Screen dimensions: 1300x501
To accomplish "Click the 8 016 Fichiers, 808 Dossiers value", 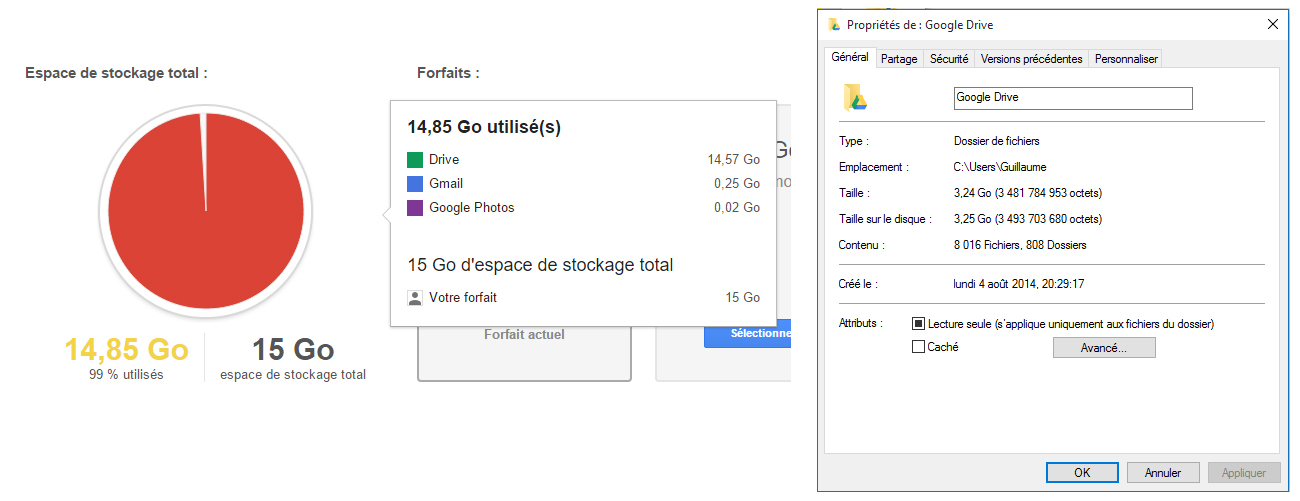I will [x=1020, y=245].
